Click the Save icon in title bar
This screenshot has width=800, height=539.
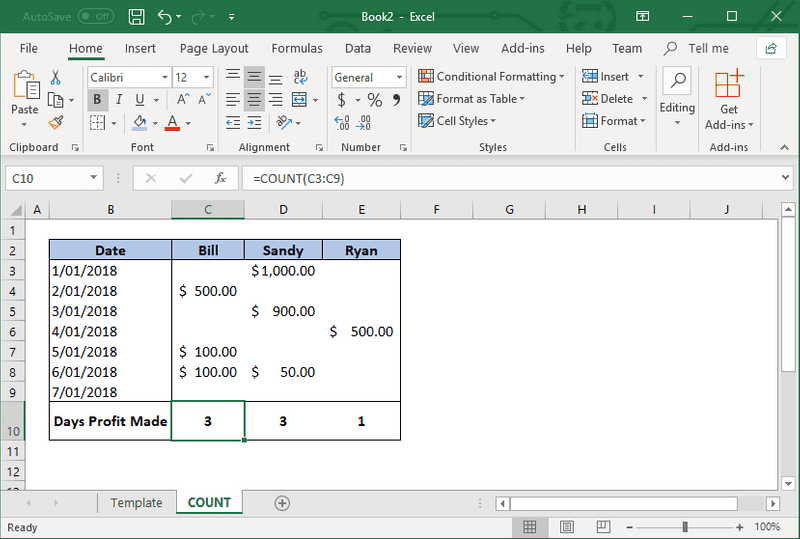click(x=136, y=17)
